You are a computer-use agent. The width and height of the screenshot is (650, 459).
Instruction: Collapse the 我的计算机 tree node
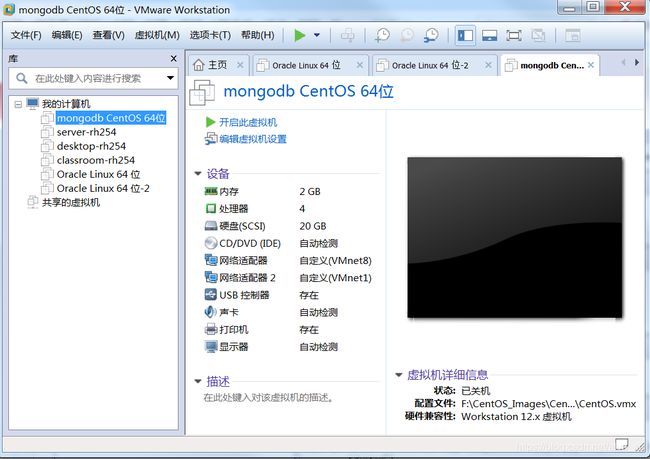(18, 104)
